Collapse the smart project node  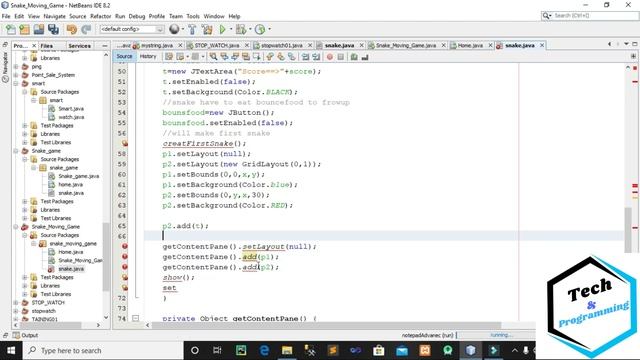pos(16,83)
